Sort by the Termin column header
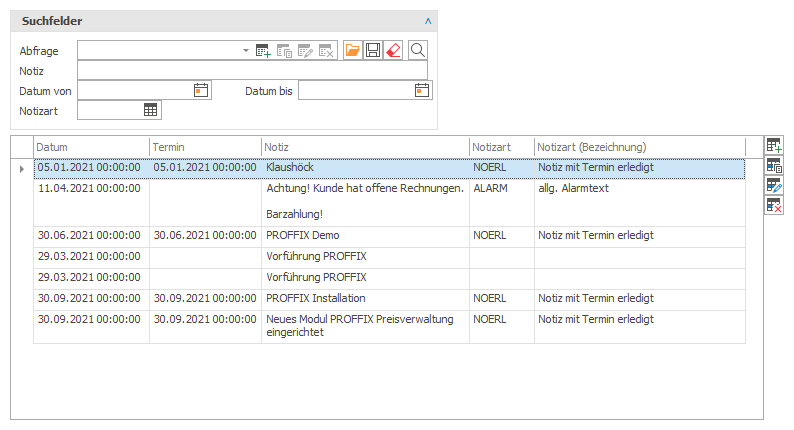794x430 pixels. [206, 147]
